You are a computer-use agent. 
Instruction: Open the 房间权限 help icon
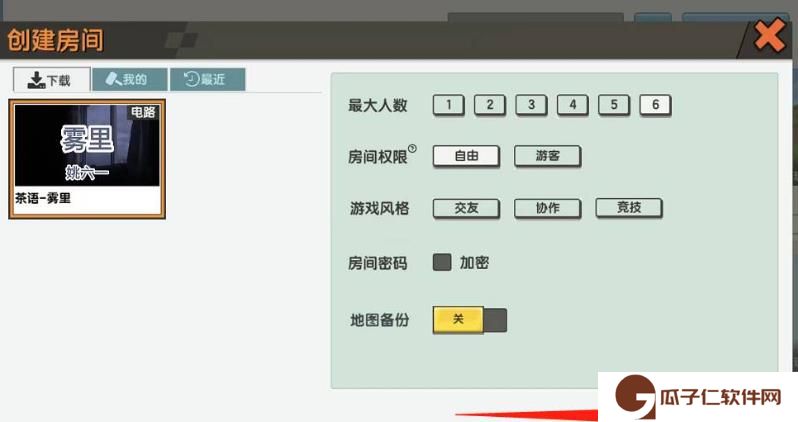pos(412,149)
